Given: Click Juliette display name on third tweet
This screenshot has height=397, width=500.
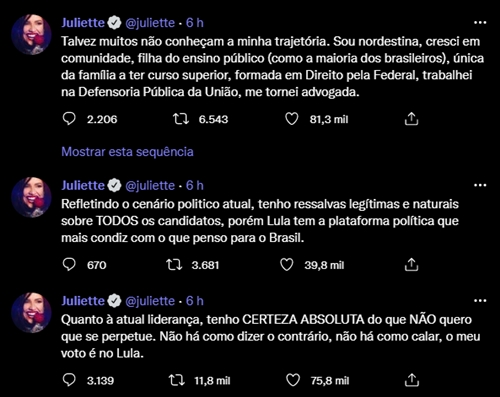Looking at the screenshot, I should [x=83, y=301].
